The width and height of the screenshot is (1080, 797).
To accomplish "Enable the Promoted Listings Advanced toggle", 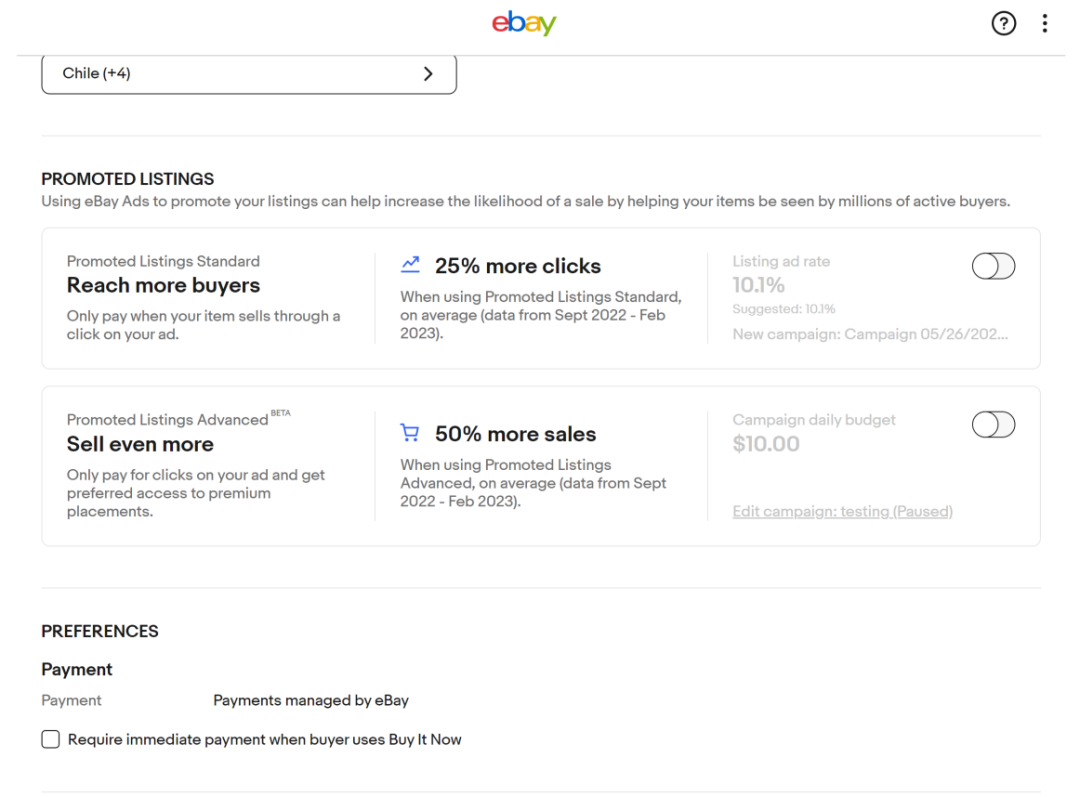I will 992,425.
